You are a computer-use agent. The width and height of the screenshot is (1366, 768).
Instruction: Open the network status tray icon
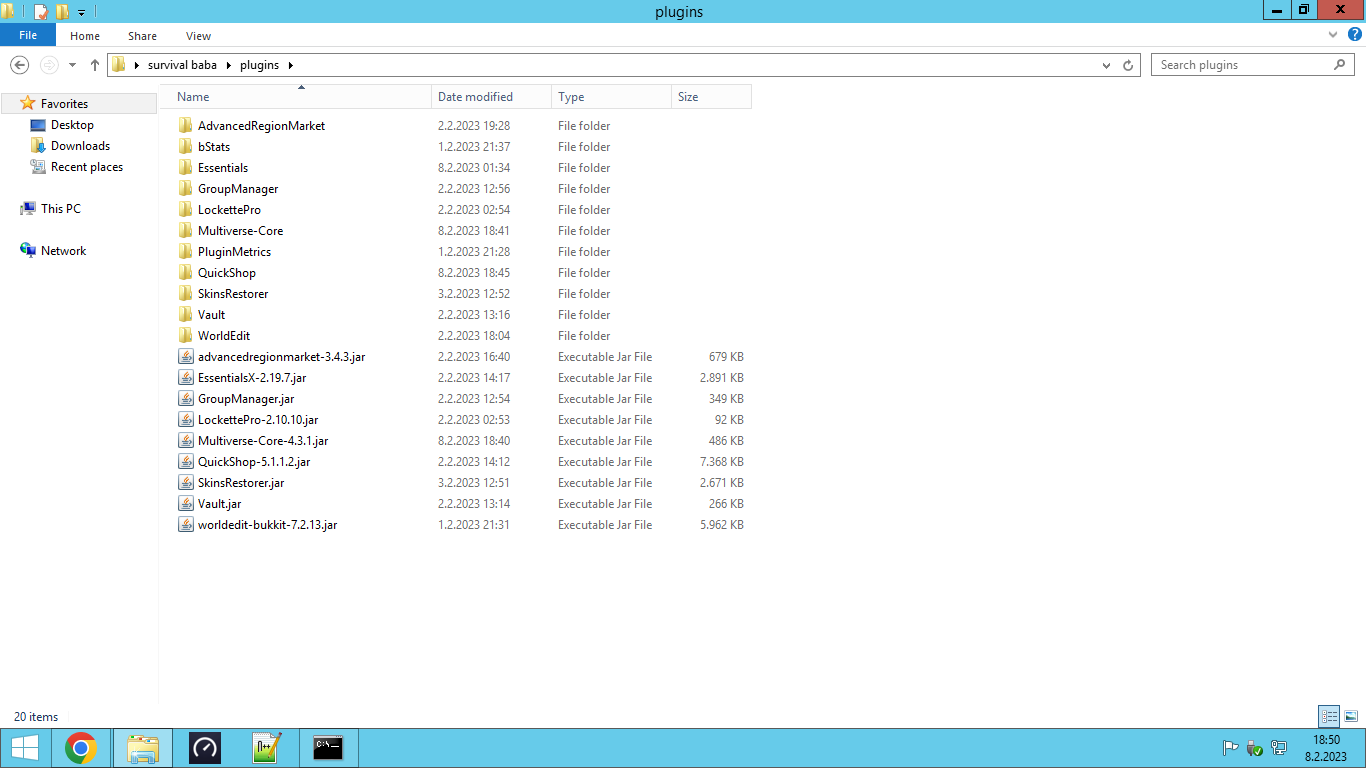tap(1278, 748)
